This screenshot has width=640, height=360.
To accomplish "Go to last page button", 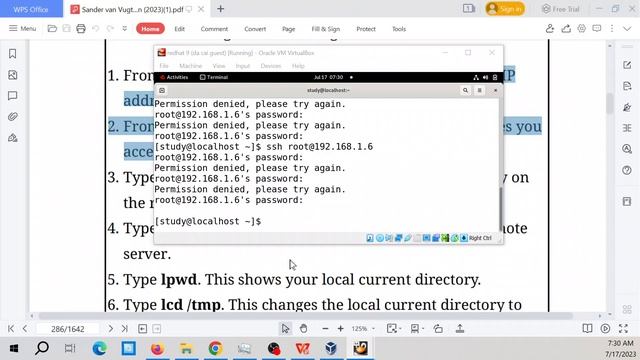I will (124, 329).
